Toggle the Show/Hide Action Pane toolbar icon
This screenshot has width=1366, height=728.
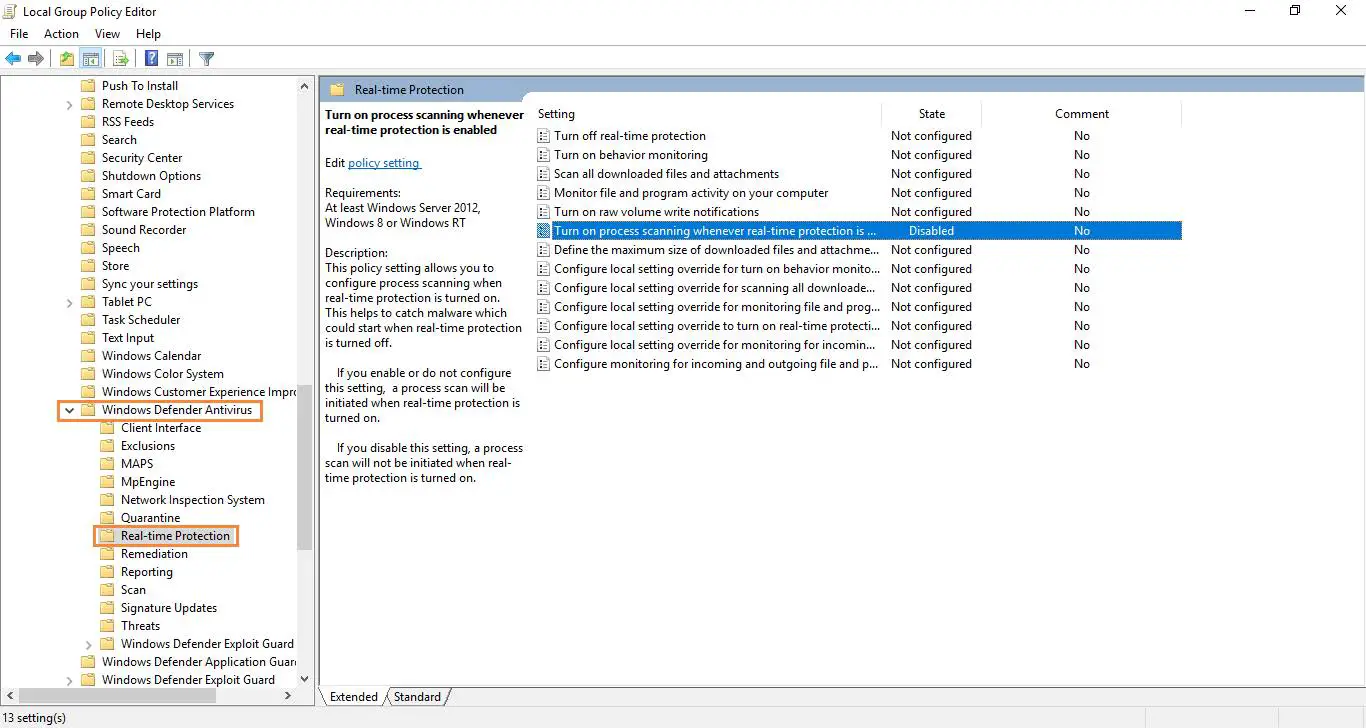175,59
